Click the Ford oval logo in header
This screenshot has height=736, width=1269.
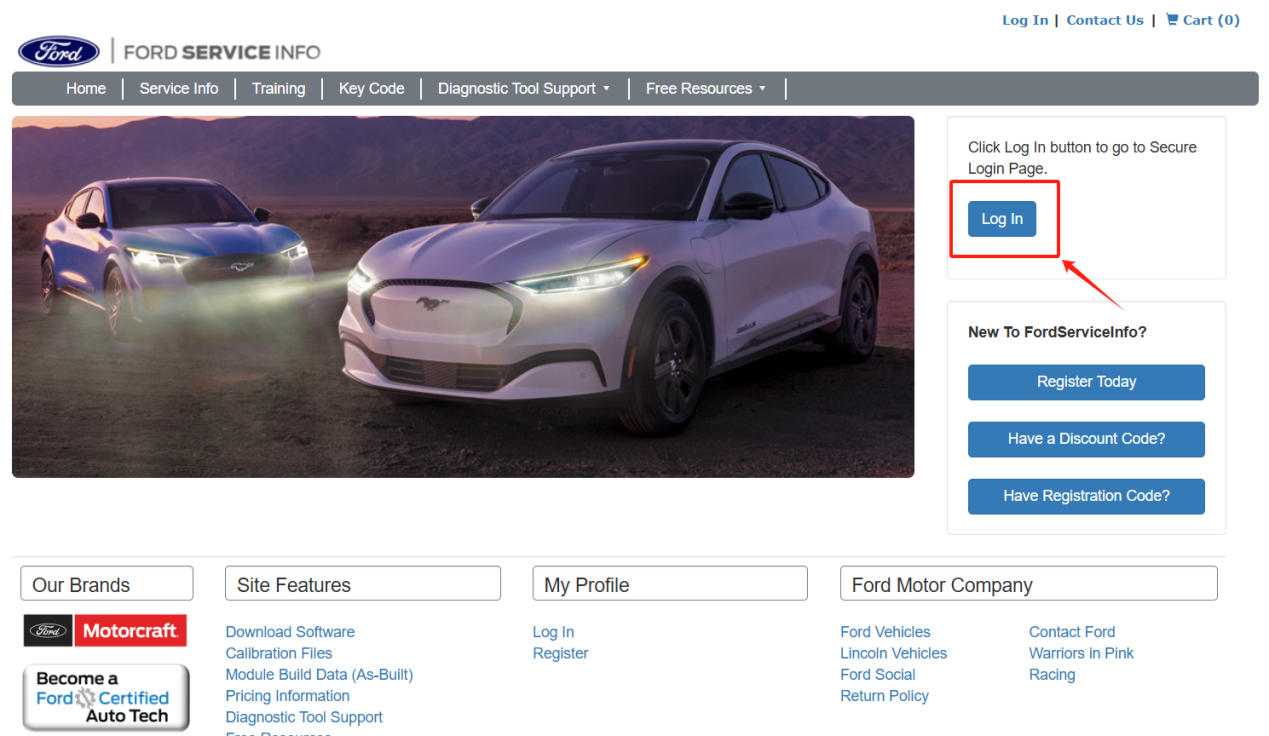tap(59, 51)
